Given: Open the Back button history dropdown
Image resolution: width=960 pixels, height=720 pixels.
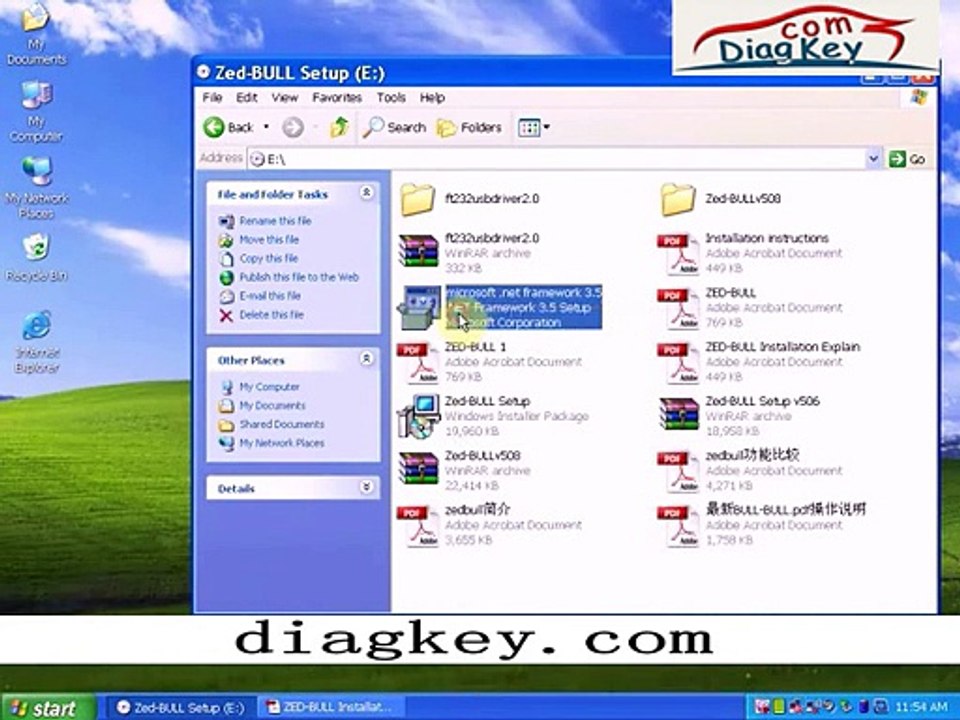Looking at the screenshot, I should 266,127.
